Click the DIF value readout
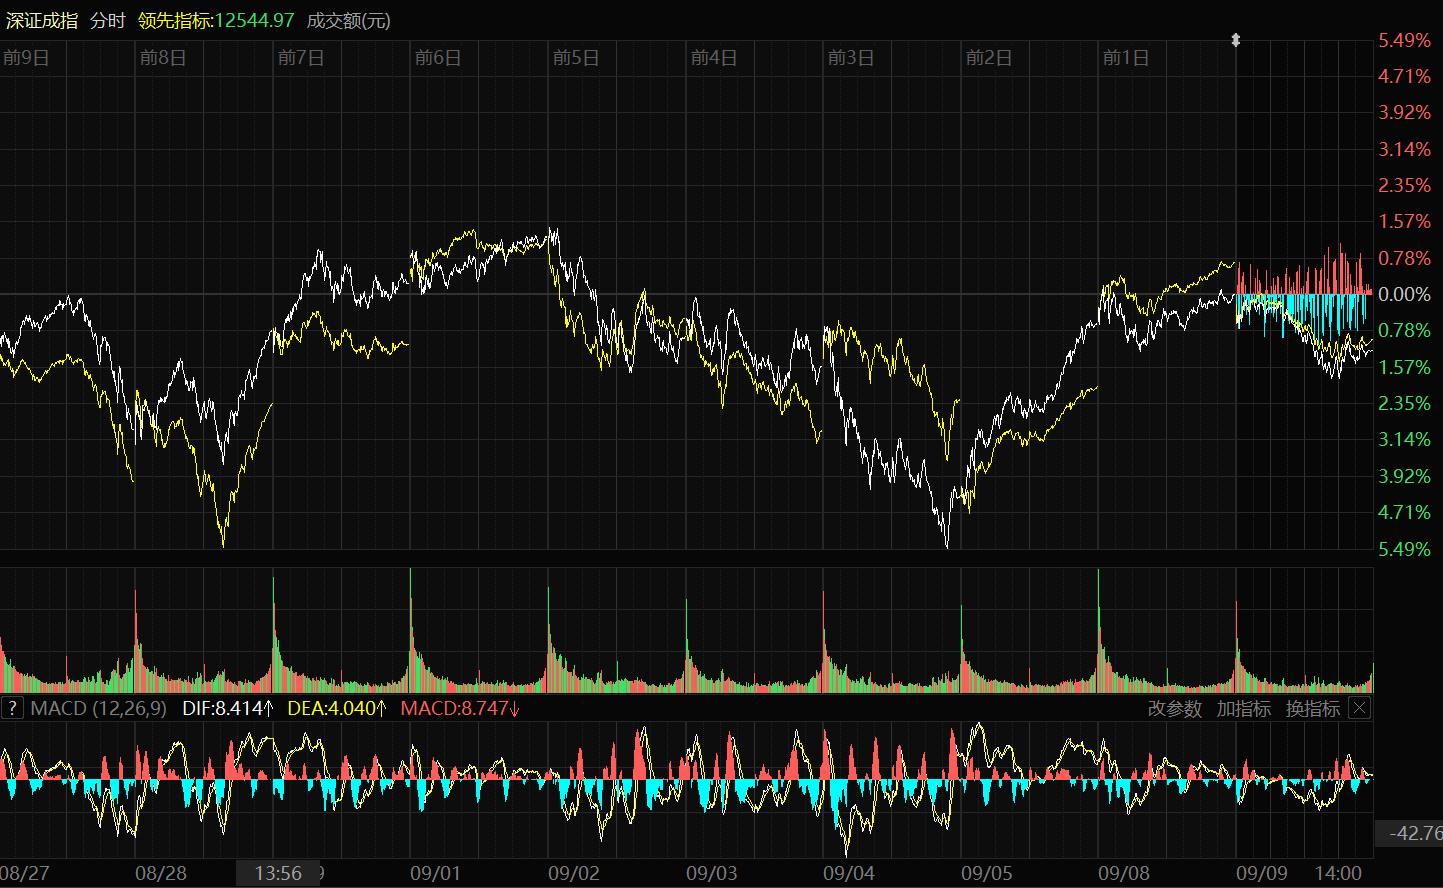 point(227,709)
